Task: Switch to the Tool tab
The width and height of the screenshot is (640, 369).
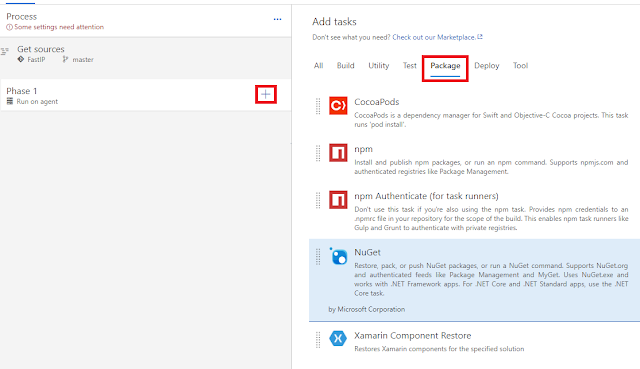Action: pos(520,66)
